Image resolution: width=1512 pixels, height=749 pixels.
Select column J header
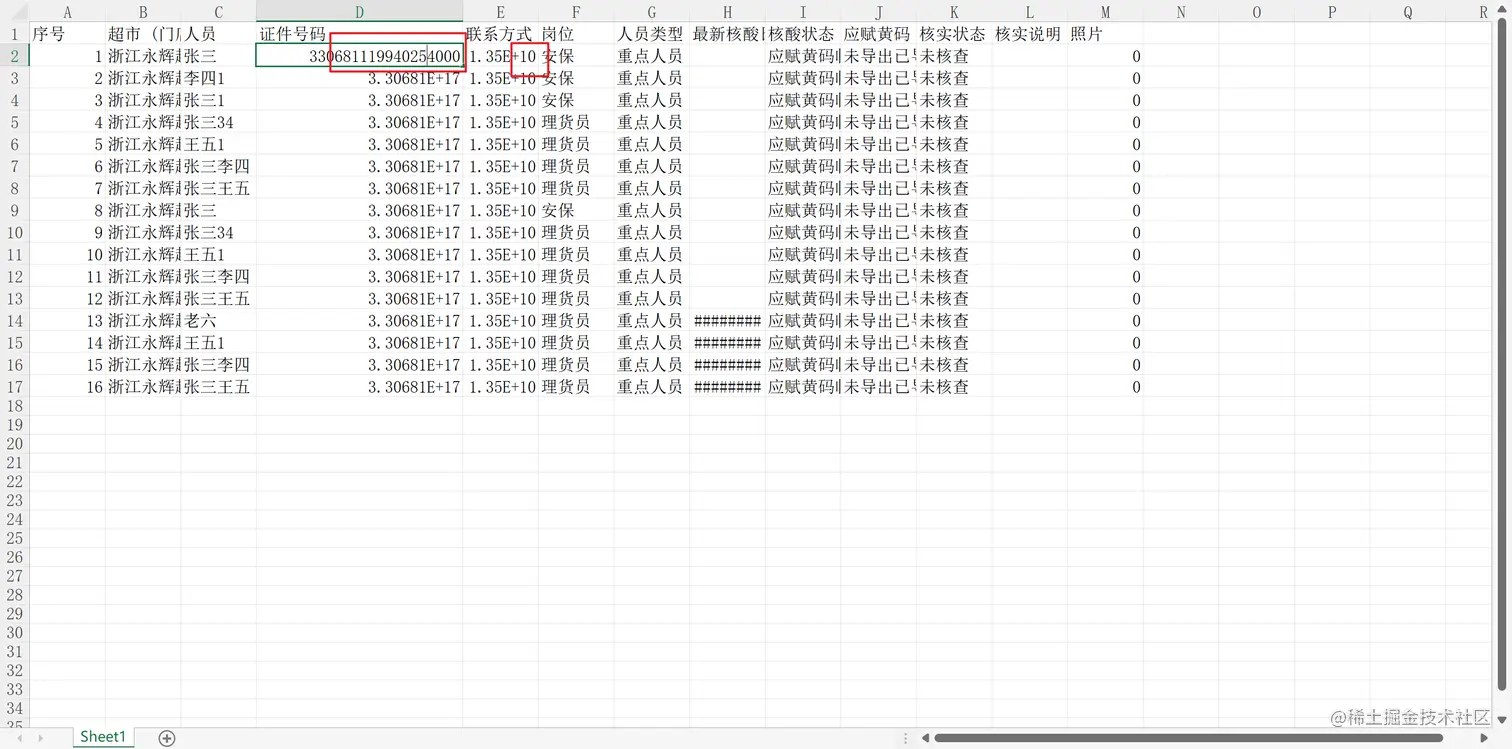(x=879, y=12)
